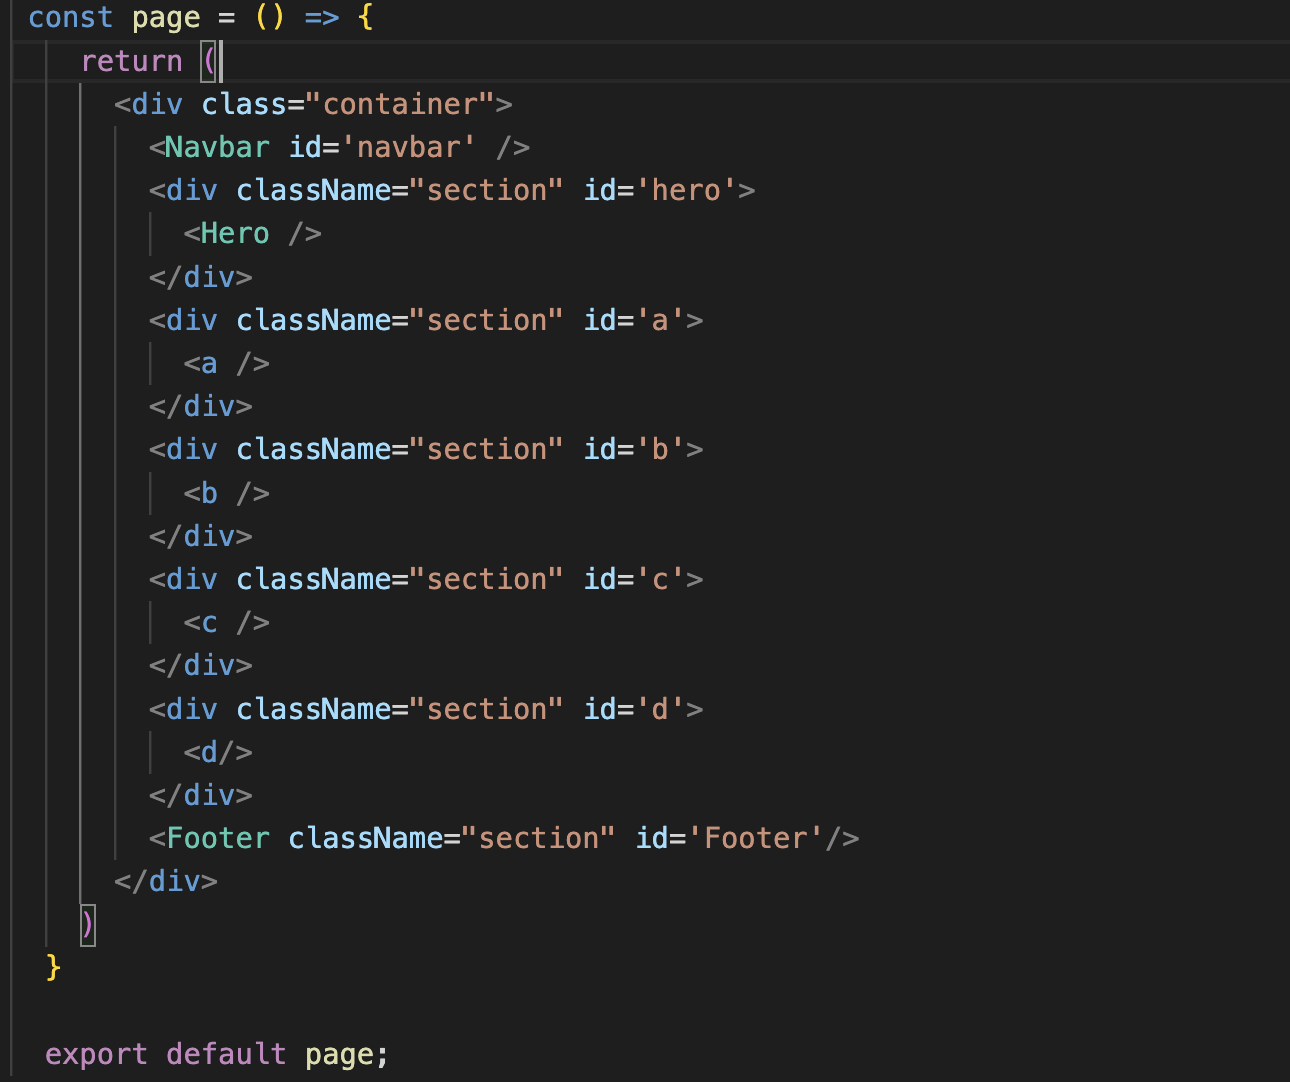This screenshot has height=1082, width=1290.
Task: Click the 'page' identifier in const declaration
Action: 166,18
